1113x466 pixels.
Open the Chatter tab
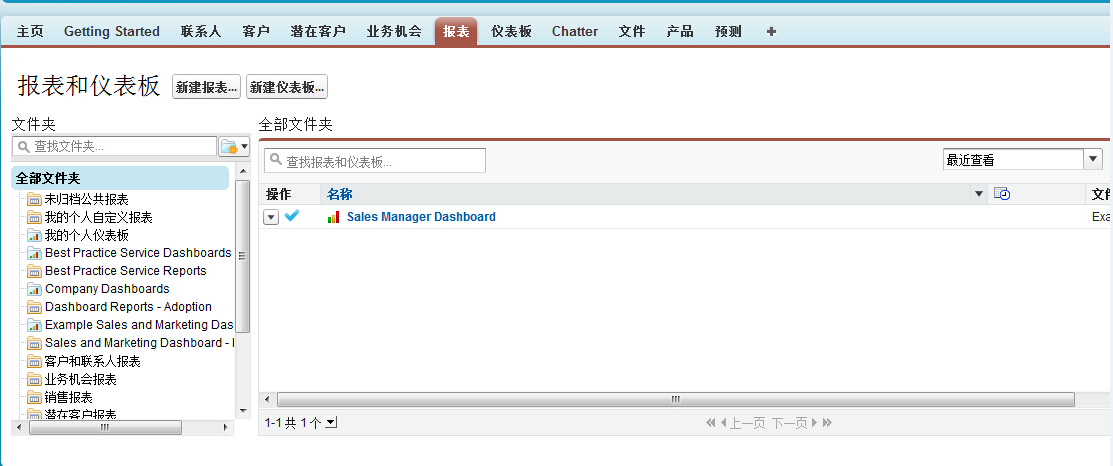pos(575,31)
